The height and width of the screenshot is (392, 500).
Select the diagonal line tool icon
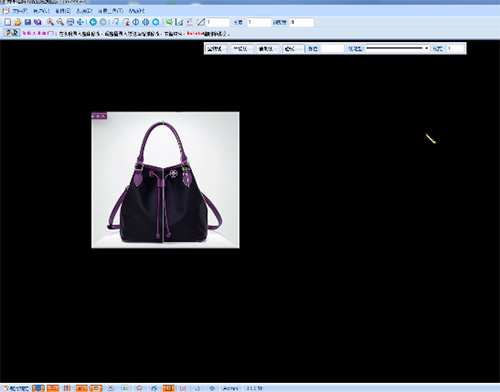point(201,22)
